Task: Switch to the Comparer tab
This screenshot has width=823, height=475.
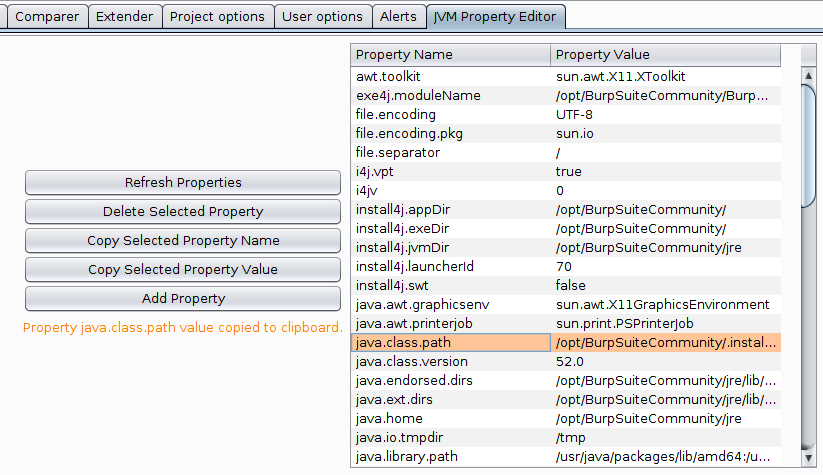Action: (x=47, y=16)
